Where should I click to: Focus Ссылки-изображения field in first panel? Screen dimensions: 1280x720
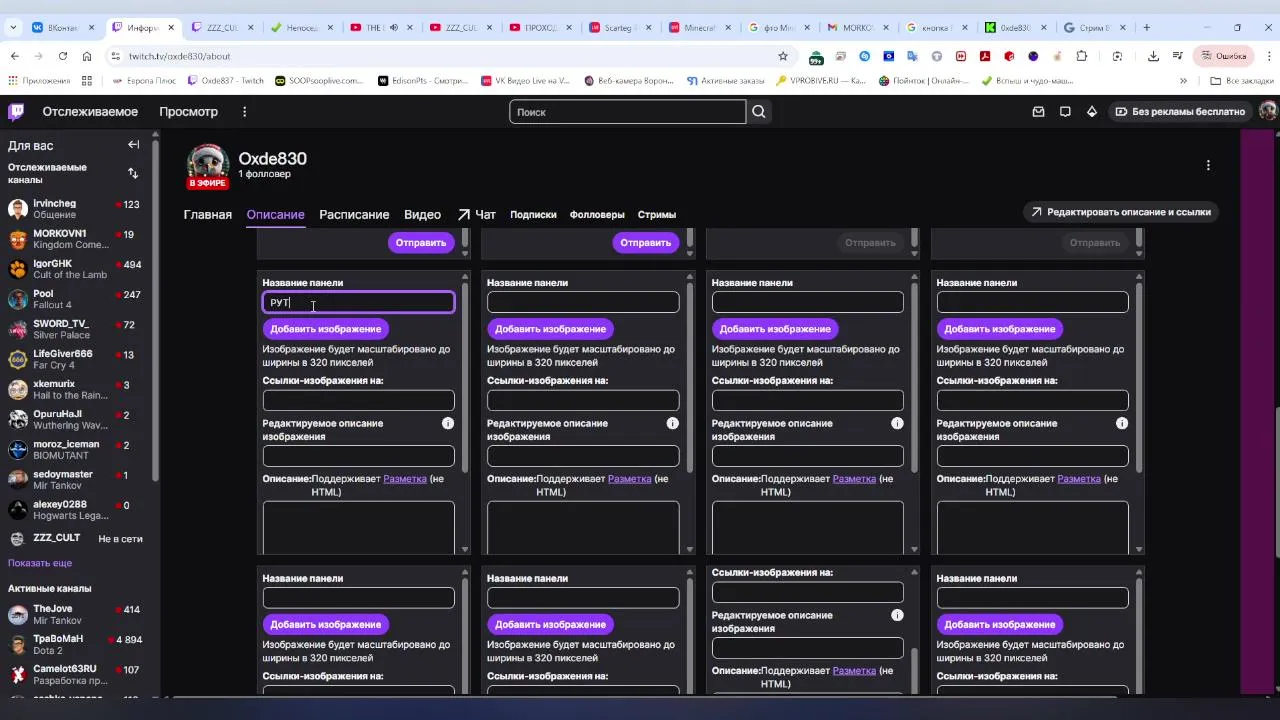pyautogui.click(x=358, y=400)
